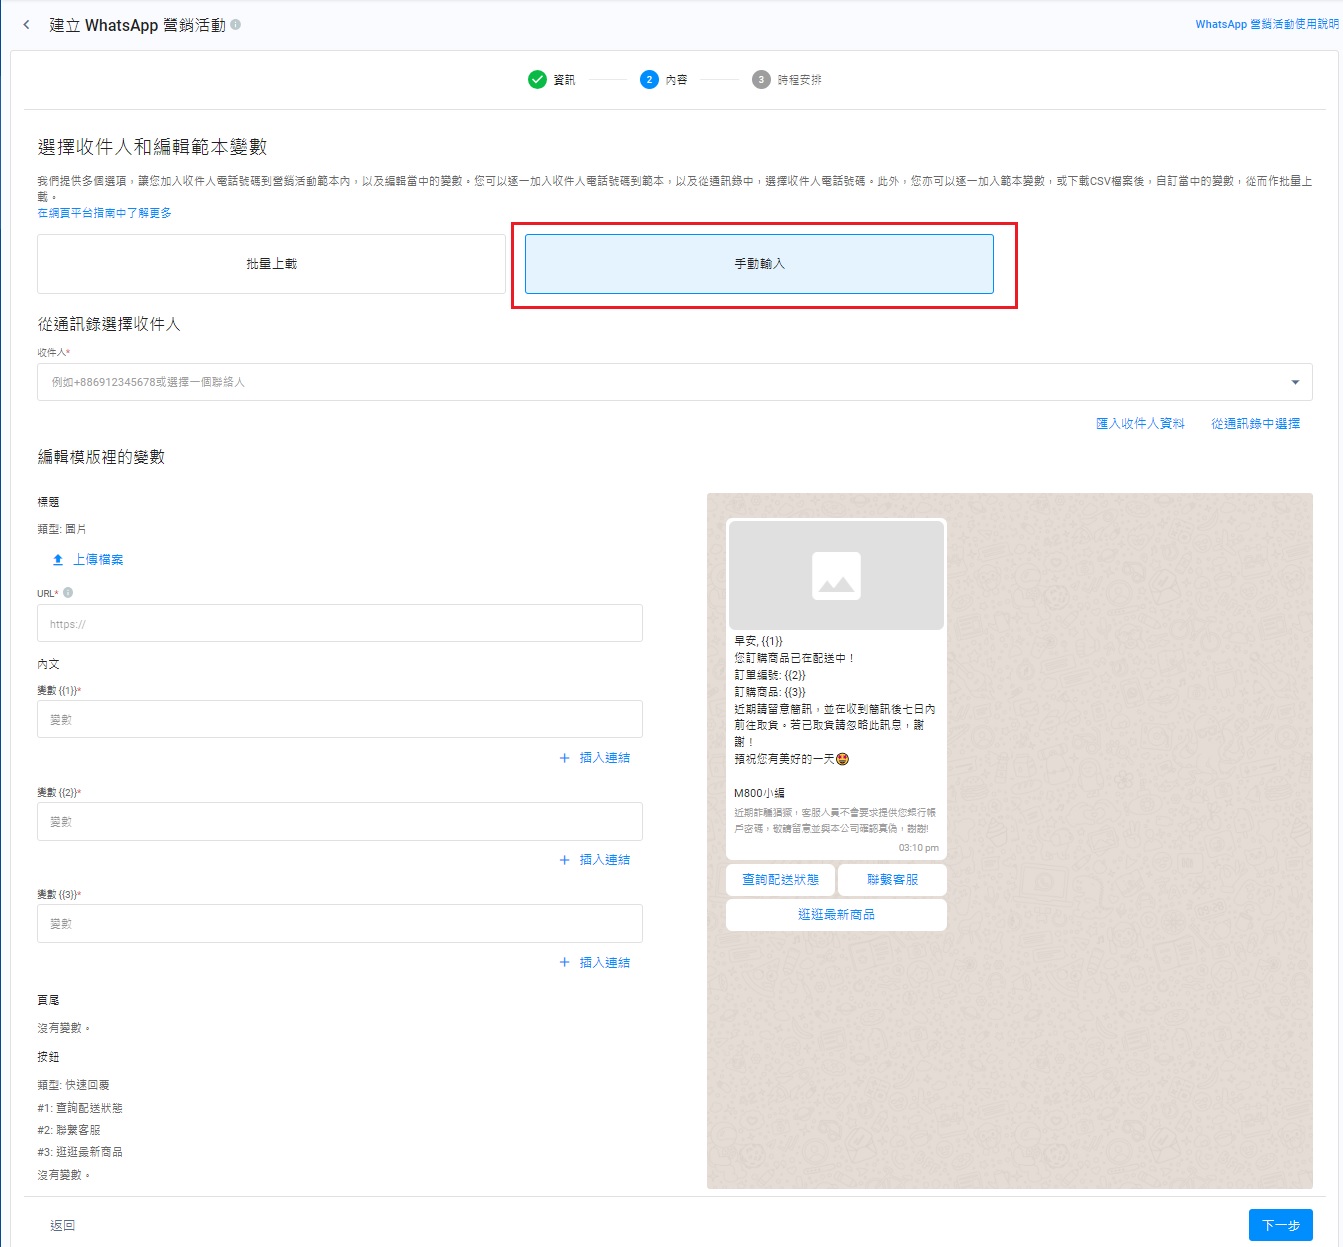Click 插入連結 under the 變數 {{1}} field
Screen dimensions: 1343x1247
point(595,758)
